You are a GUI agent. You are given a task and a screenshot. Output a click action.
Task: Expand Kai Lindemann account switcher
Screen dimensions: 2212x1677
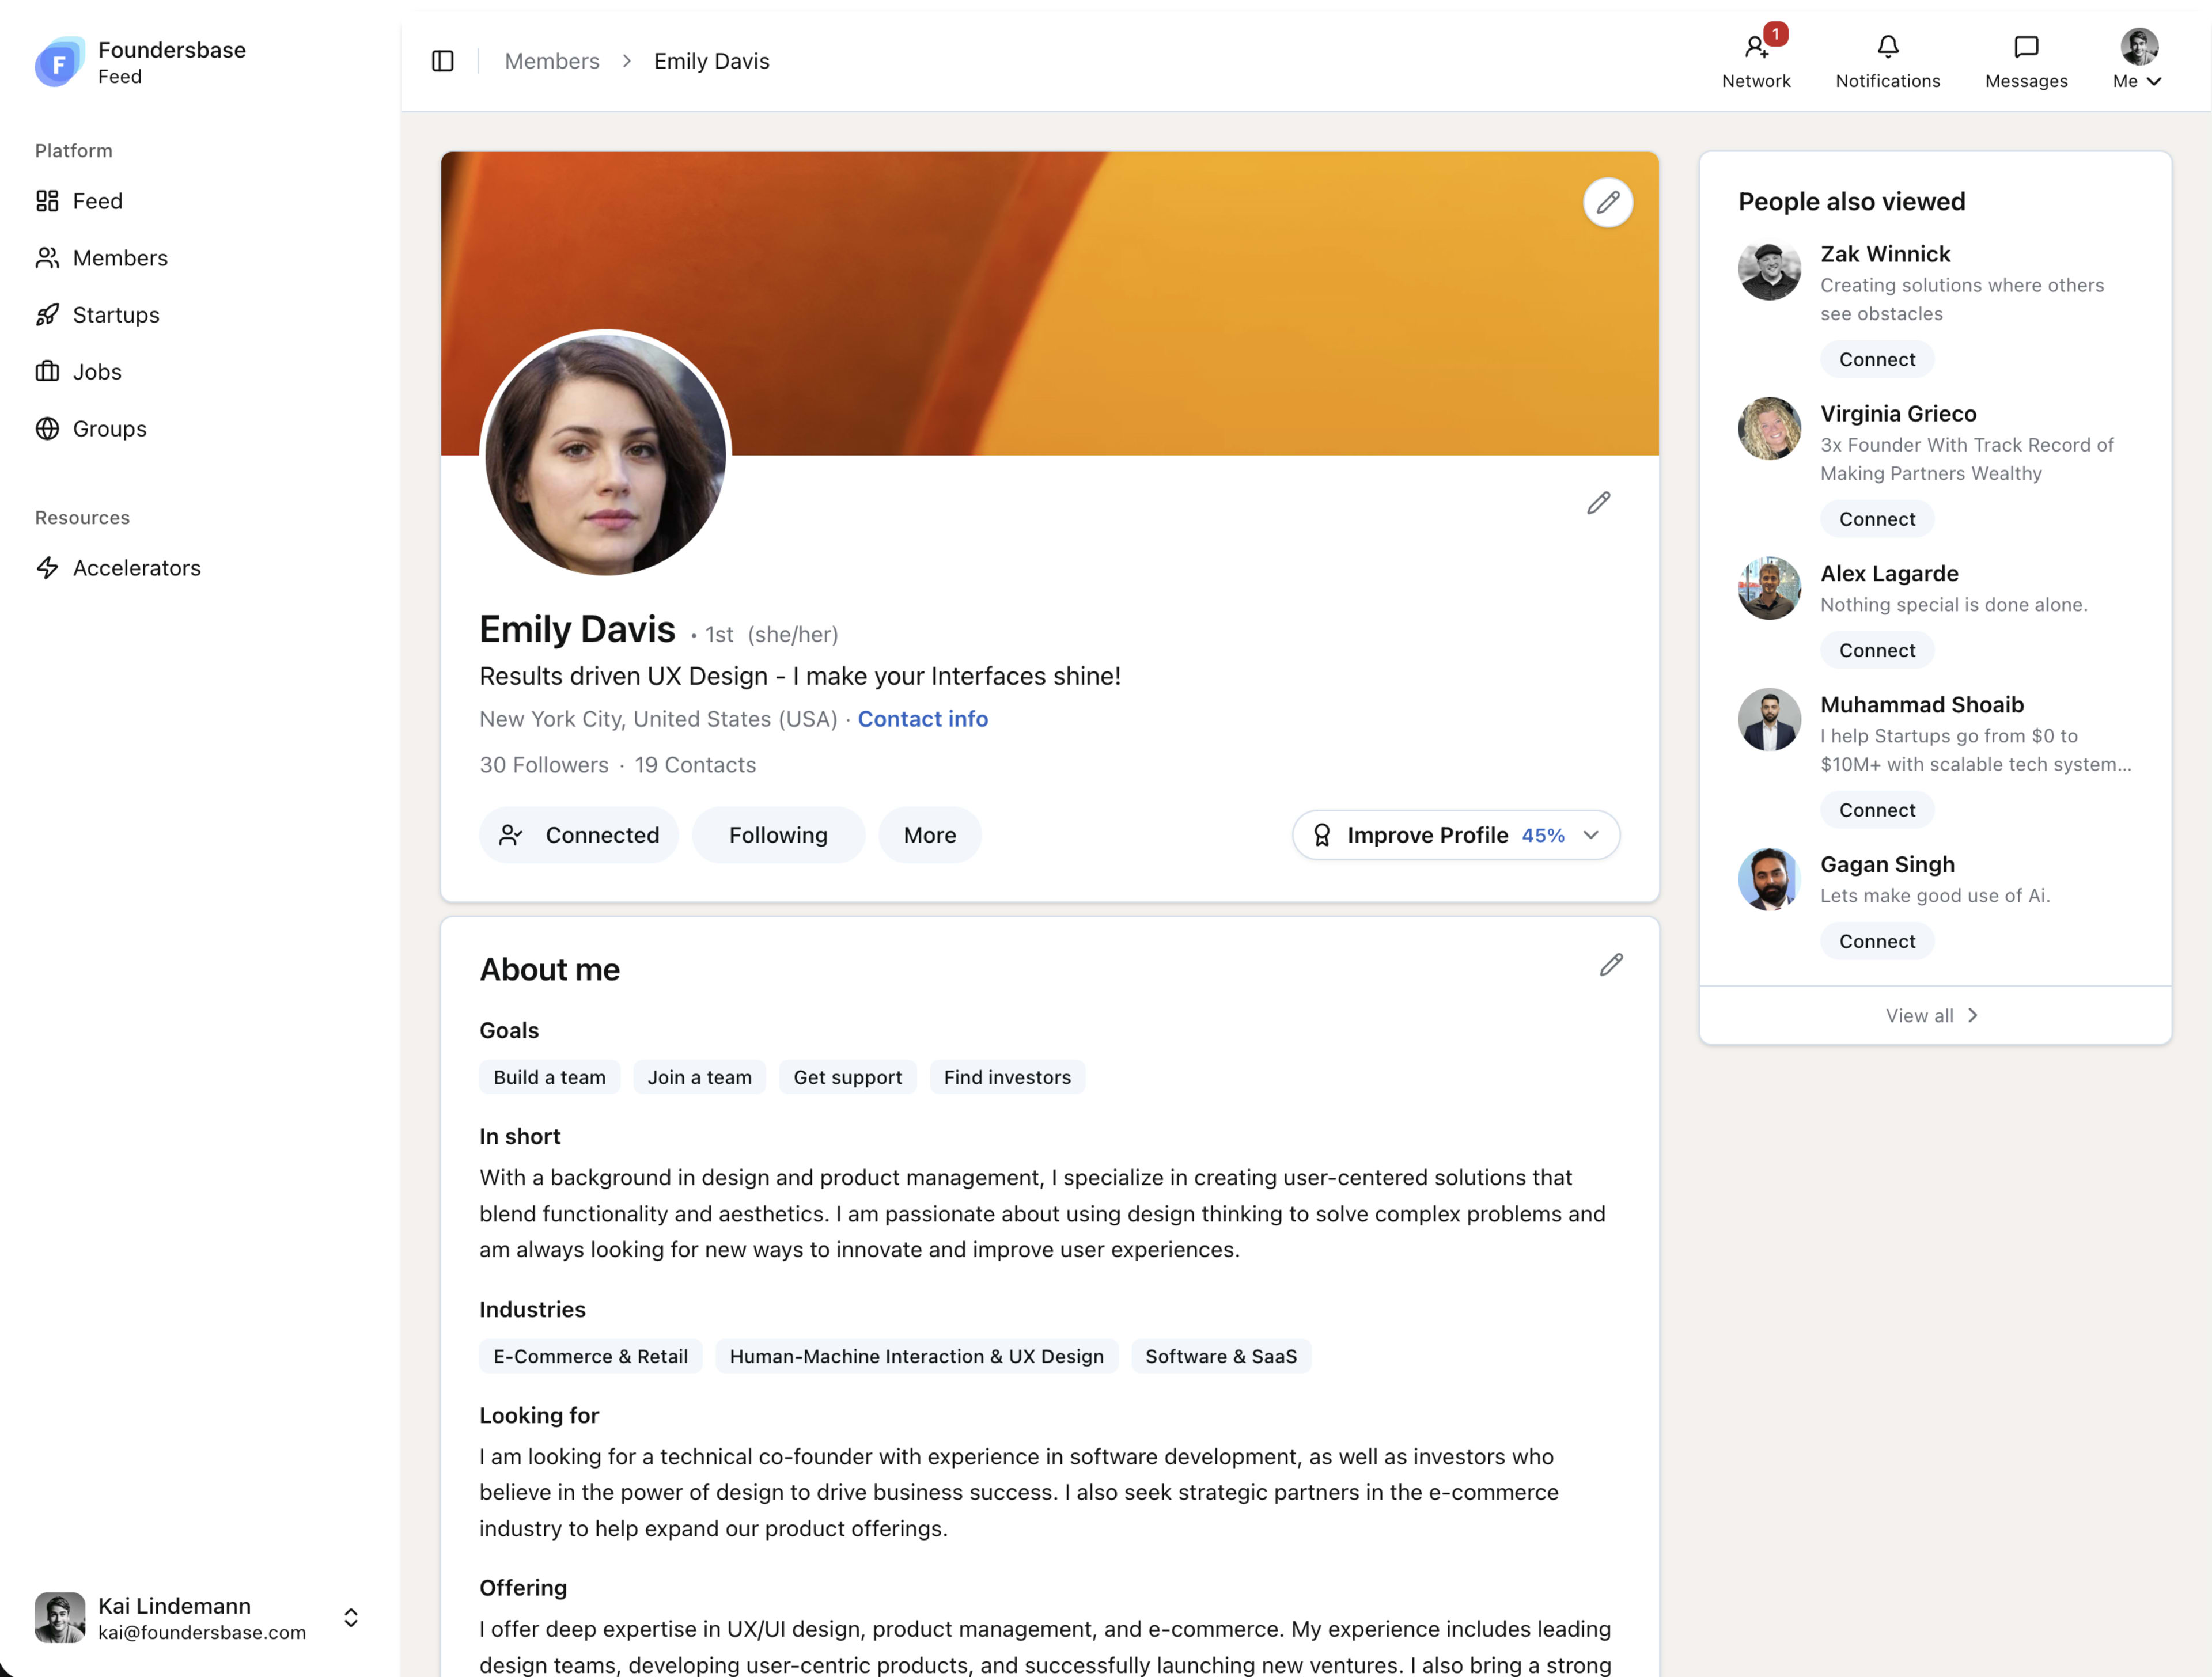pos(351,1617)
